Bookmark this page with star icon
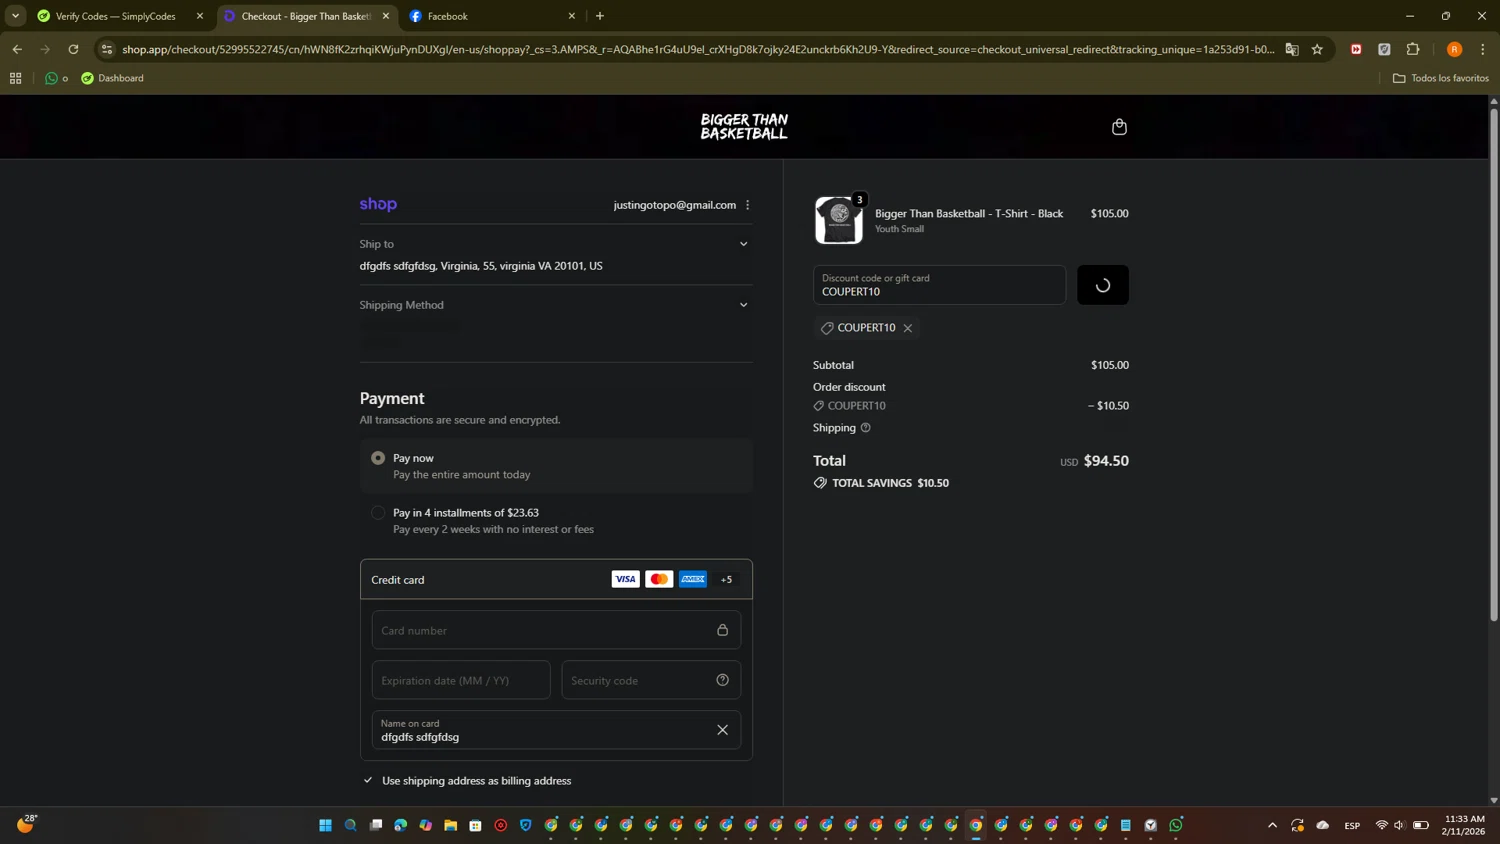Image resolution: width=1500 pixels, height=844 pixels. [x=1318, y=49]
